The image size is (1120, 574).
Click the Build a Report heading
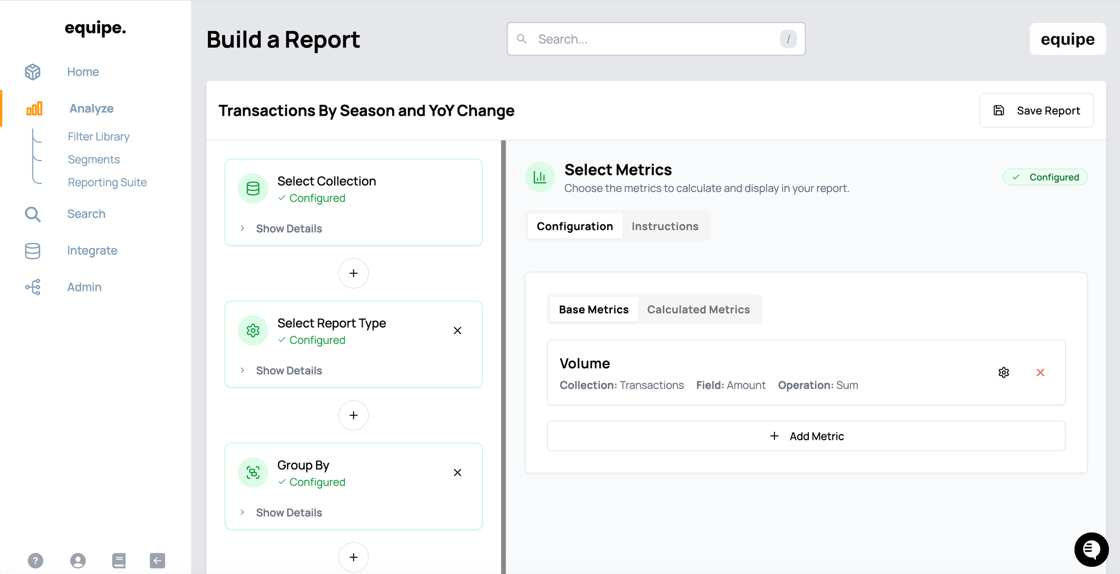point(284,40)
